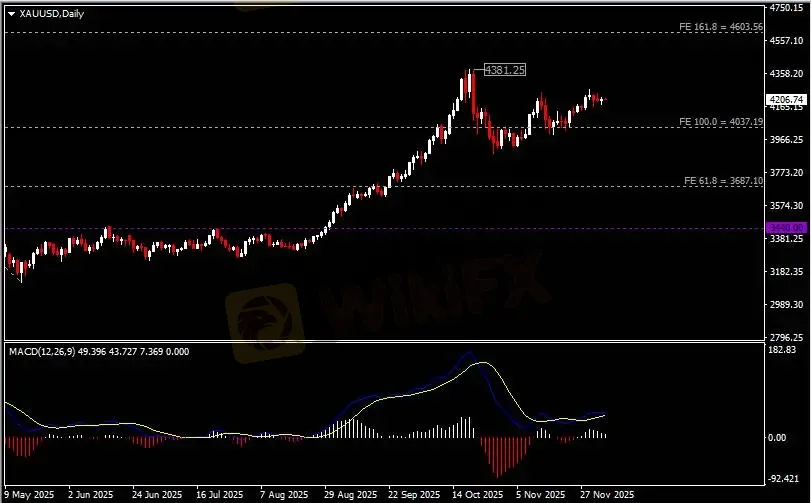This screenshot has width=811, height=503.
Task: Select the FE 61.8 = 3687.10 level label
Action: point(723,180)
